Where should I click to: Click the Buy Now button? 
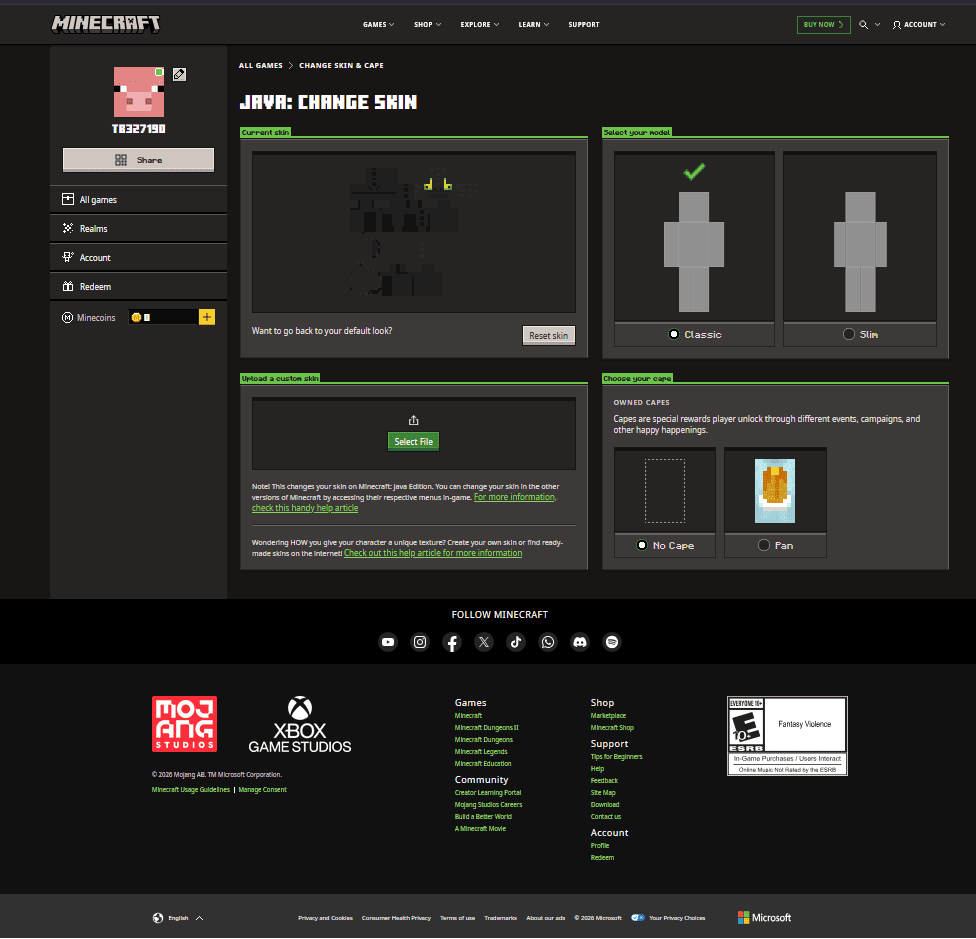click(x=824, y=25)
